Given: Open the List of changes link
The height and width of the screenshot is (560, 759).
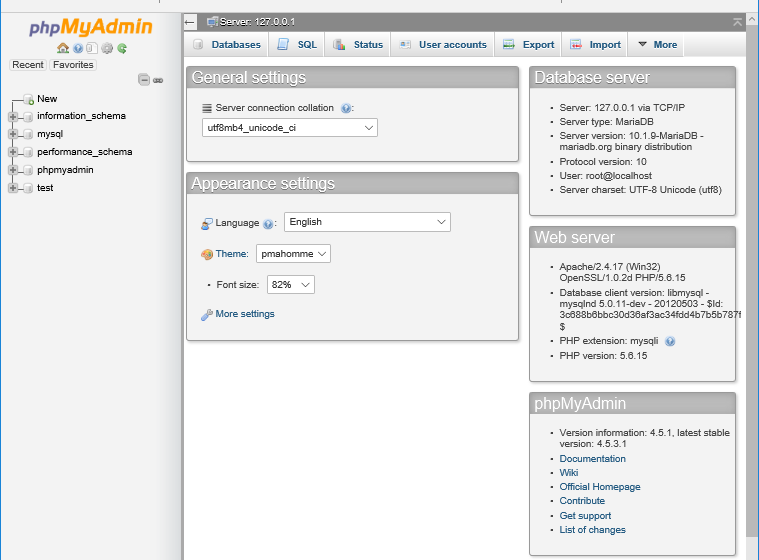Looking at the screenshot, I should click(x=592, y=530).
